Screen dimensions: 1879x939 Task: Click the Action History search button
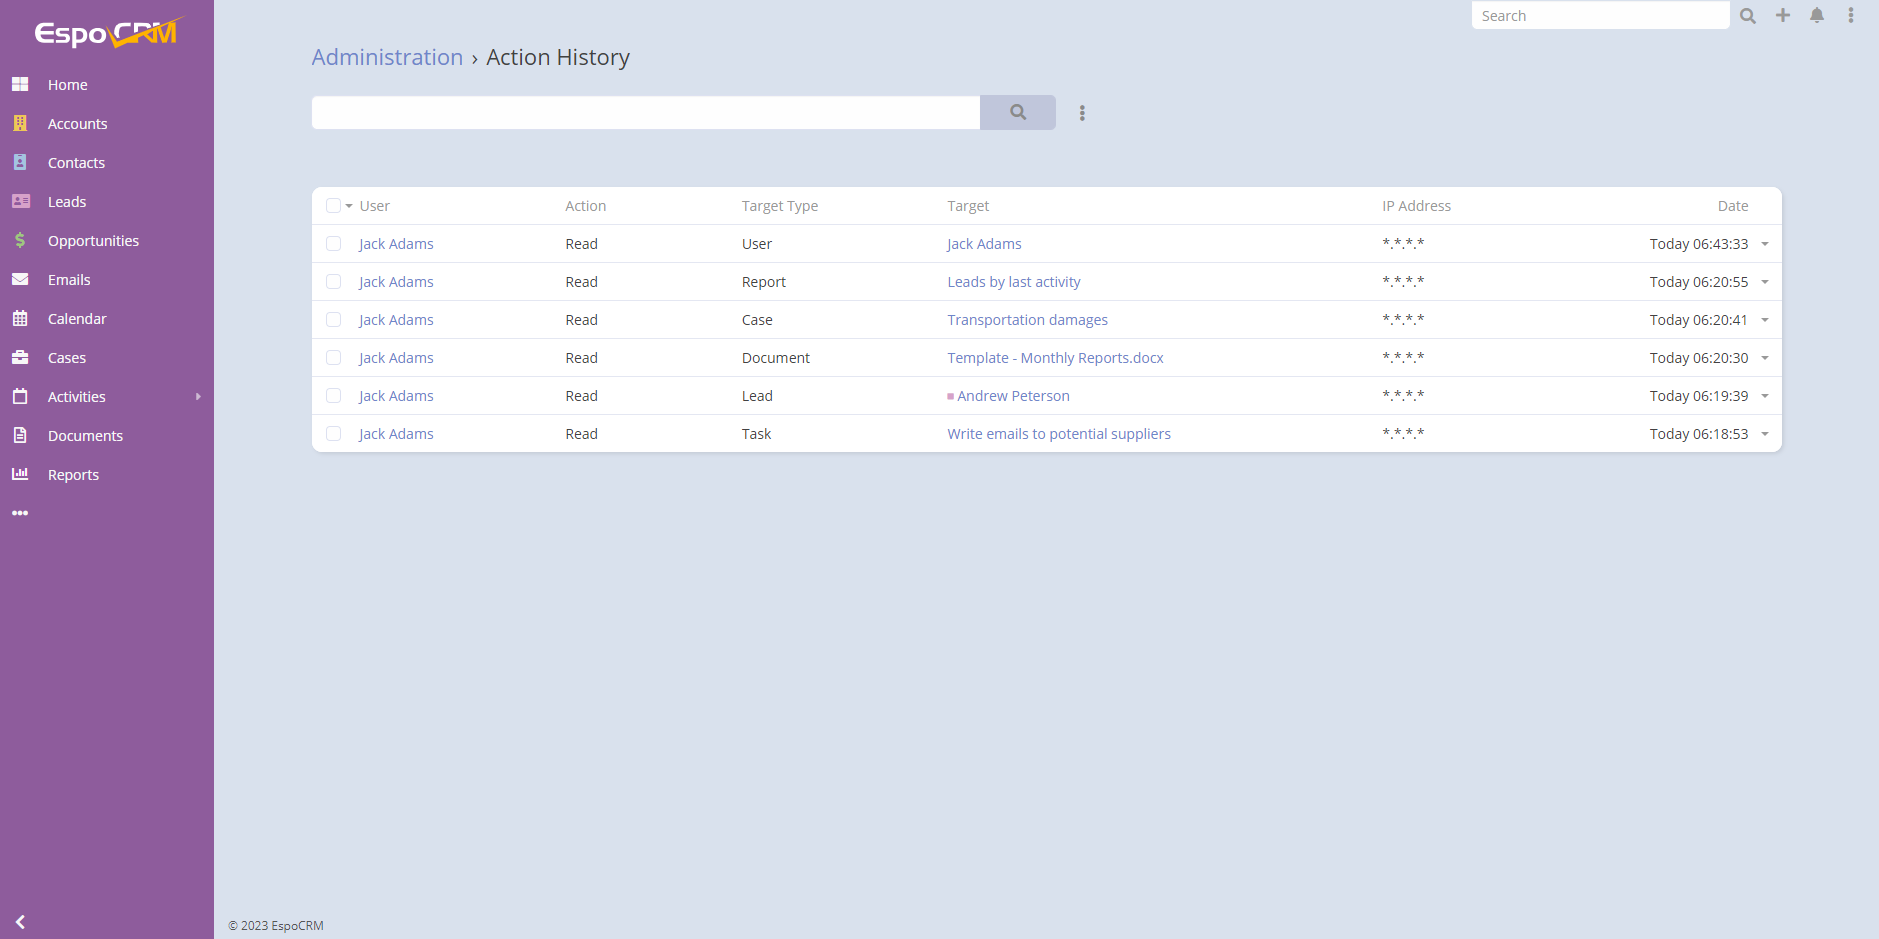pos(1017,112)
